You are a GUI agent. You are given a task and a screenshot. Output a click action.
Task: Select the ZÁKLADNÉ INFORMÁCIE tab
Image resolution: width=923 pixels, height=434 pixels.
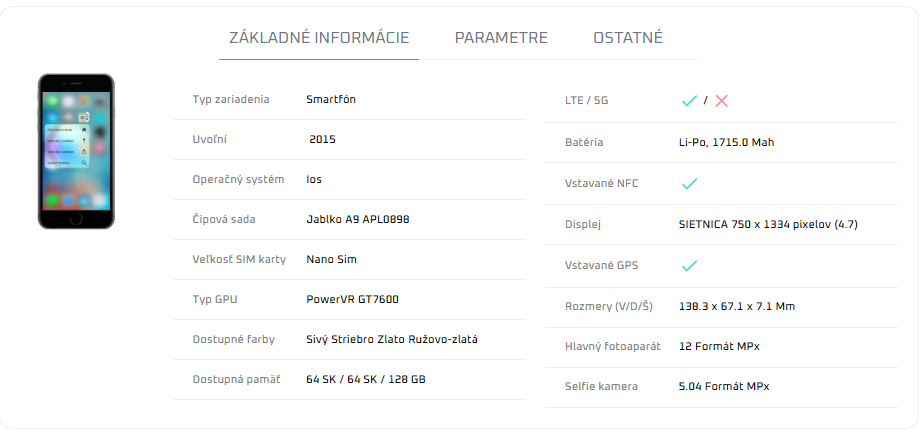pos(319,38)
